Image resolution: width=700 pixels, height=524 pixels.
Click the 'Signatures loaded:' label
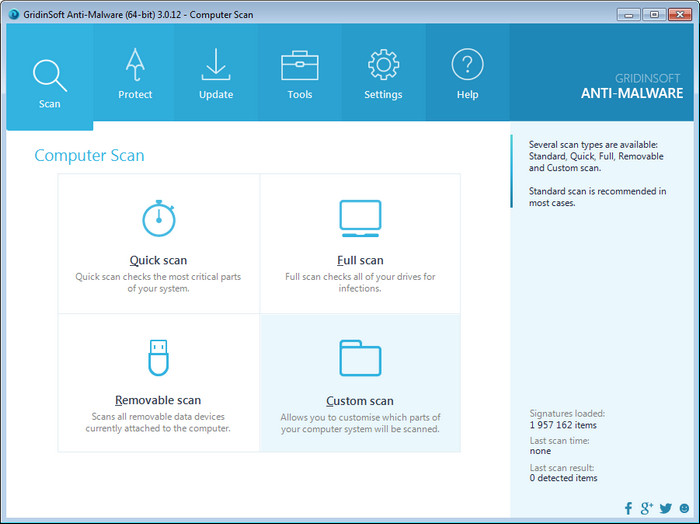[x=567, y=413]
